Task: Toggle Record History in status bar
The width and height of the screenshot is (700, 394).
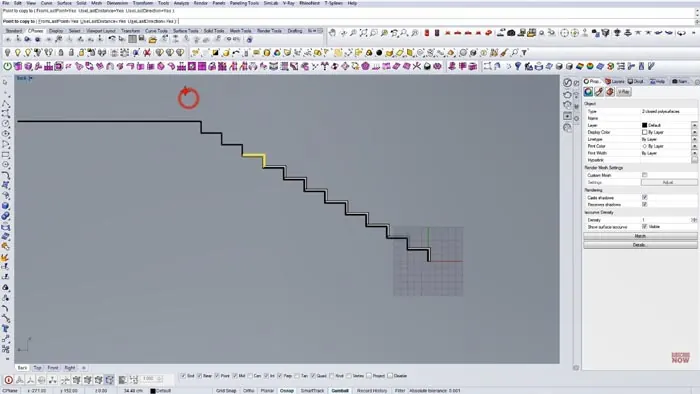Action: point(372,390)
